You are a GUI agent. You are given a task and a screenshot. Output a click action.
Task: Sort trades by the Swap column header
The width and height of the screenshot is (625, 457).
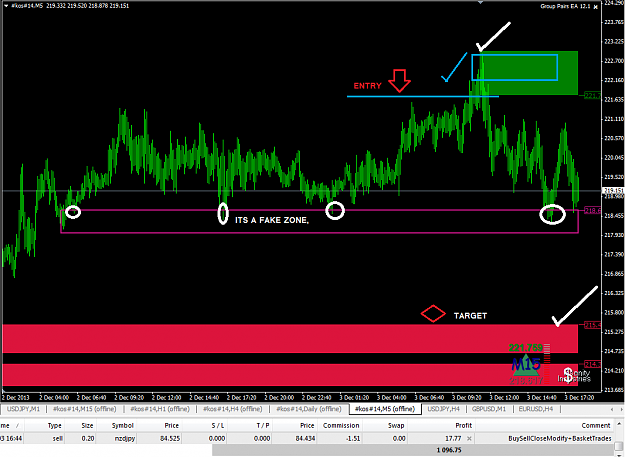(385, 426)
